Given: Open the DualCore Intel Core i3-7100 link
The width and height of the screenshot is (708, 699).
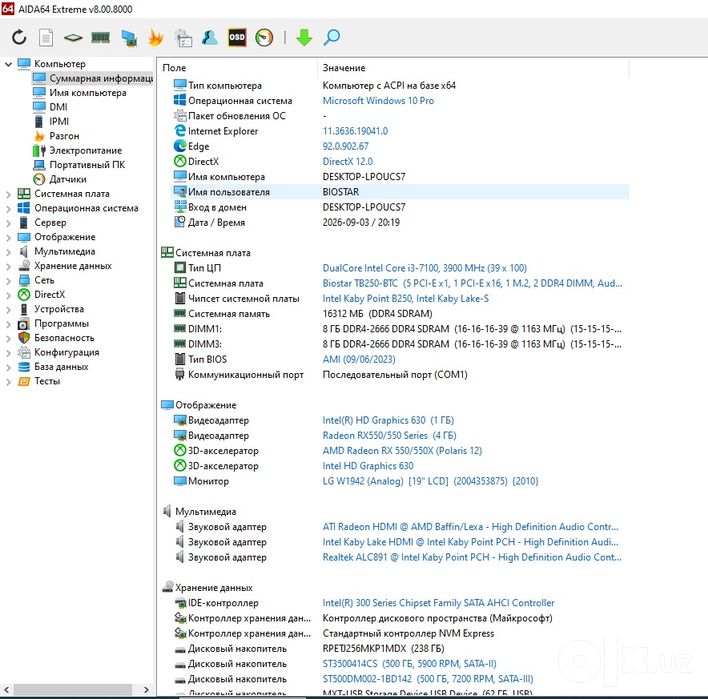Looking at the screenshot, I should coord(424,268).
